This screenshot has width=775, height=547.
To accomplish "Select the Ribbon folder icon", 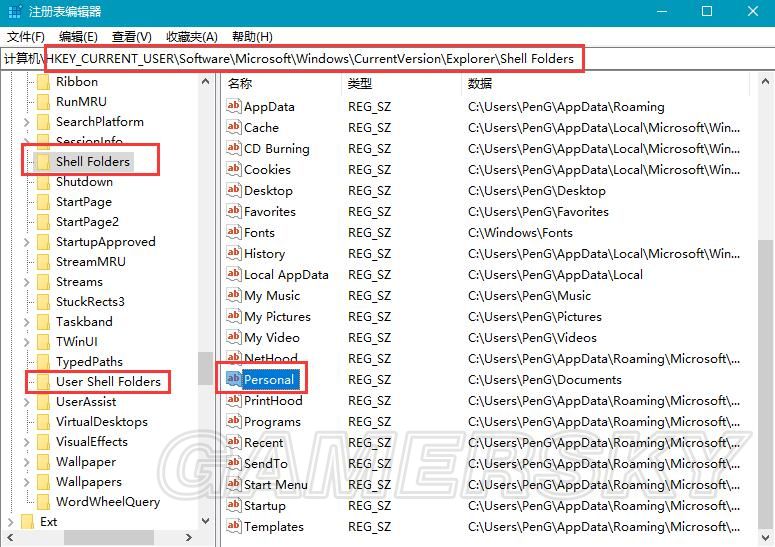I will coord(43,82).
